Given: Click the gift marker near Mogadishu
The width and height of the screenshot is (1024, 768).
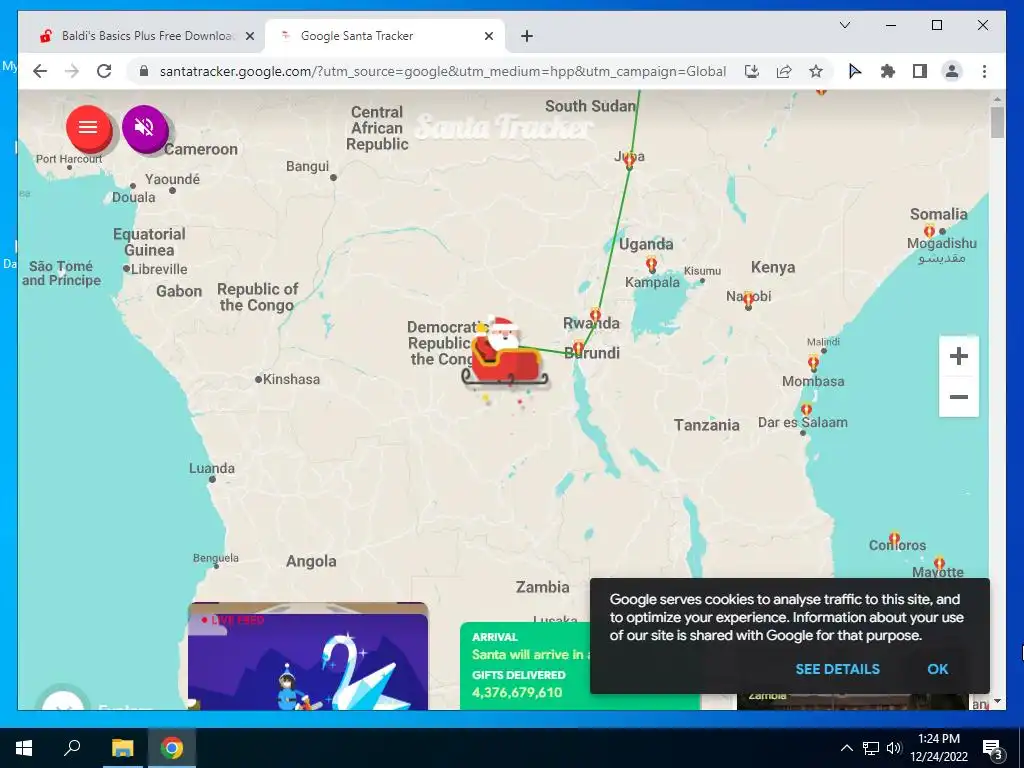Looking at the screenshot, I should [x=929, y=231].
